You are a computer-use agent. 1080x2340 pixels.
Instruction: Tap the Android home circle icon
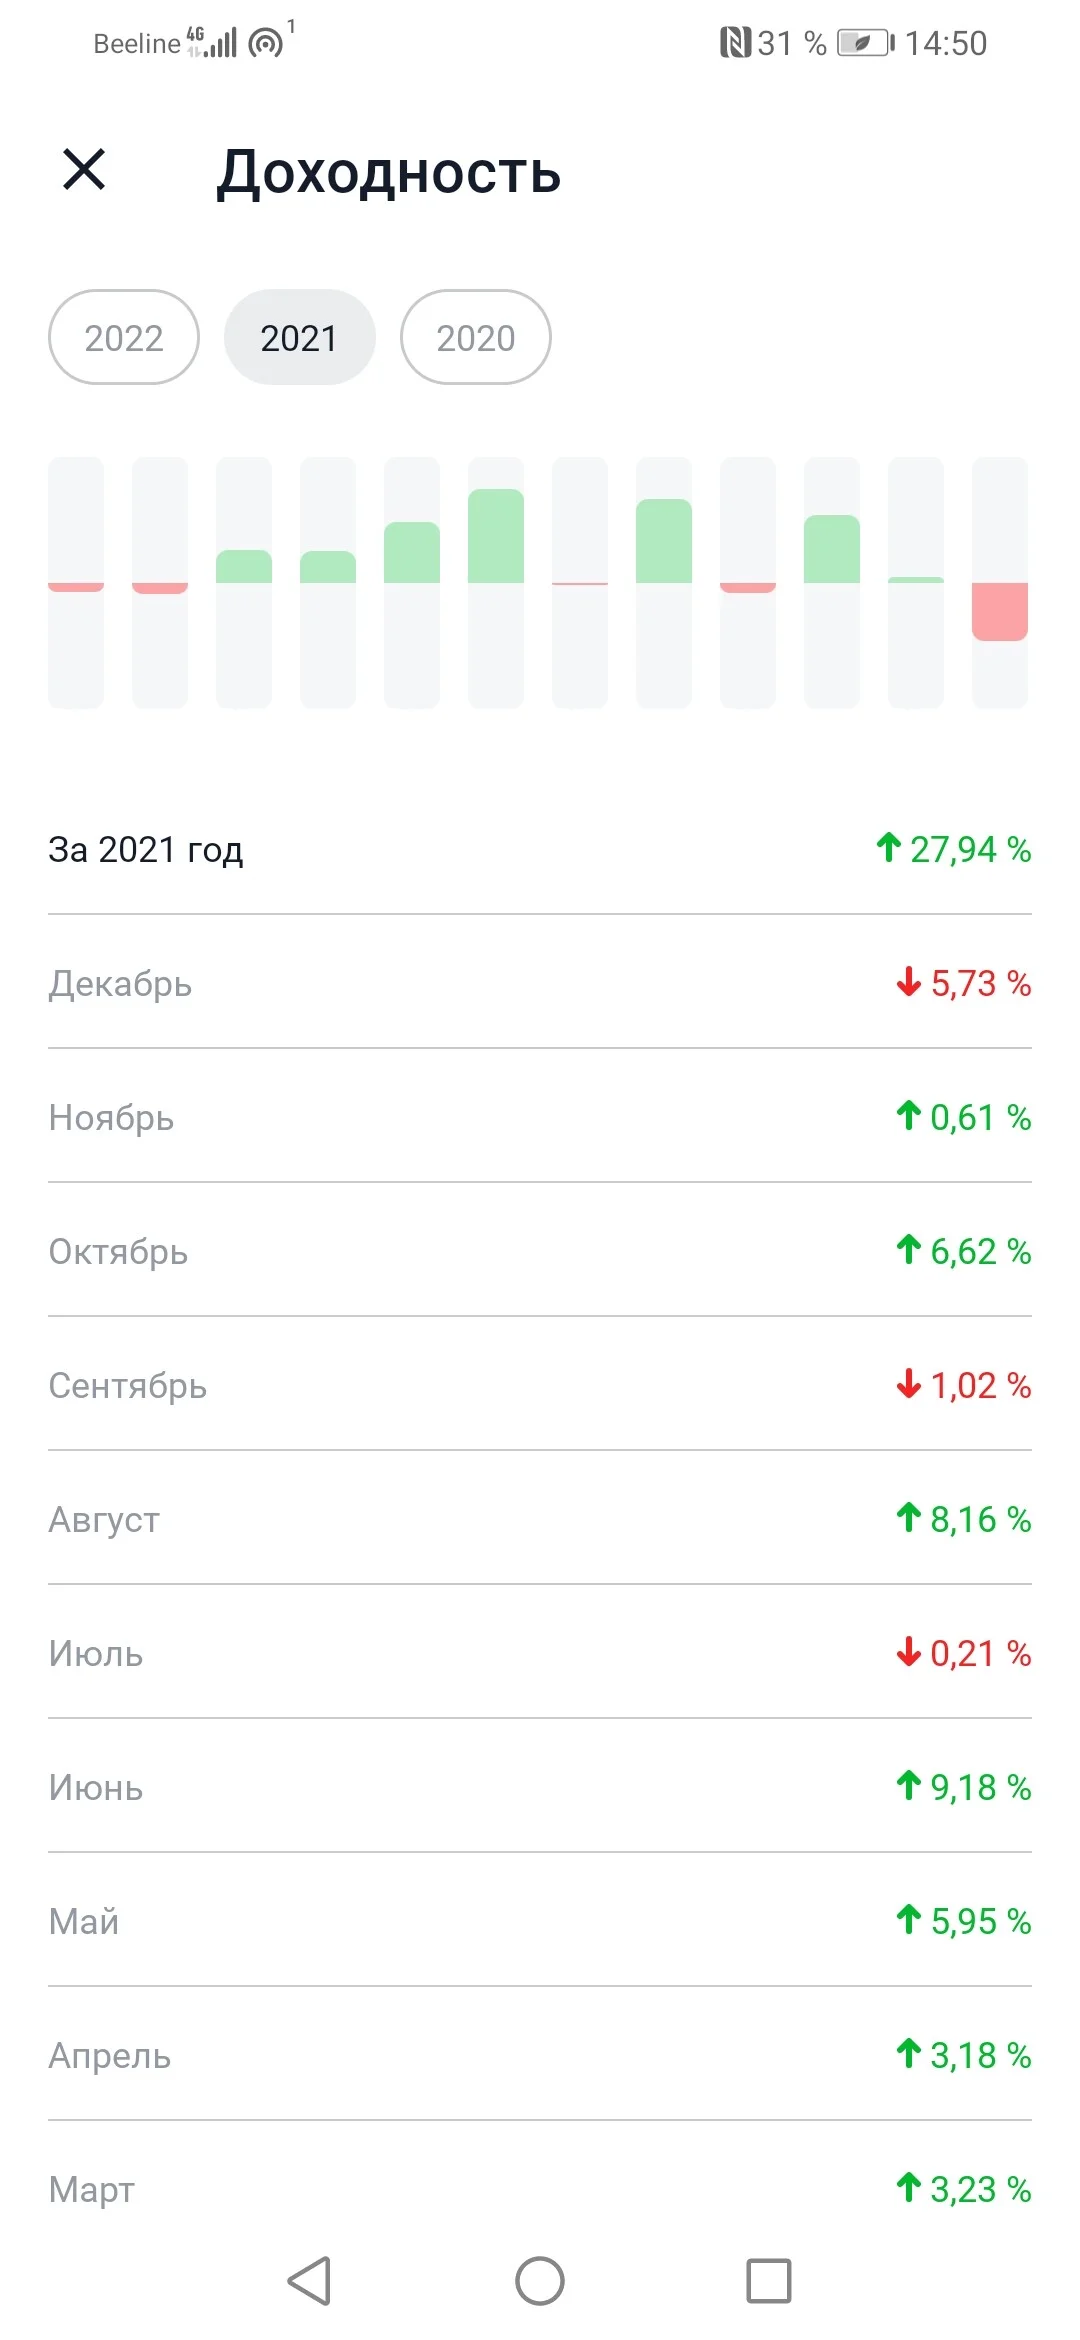(540, 2281)
